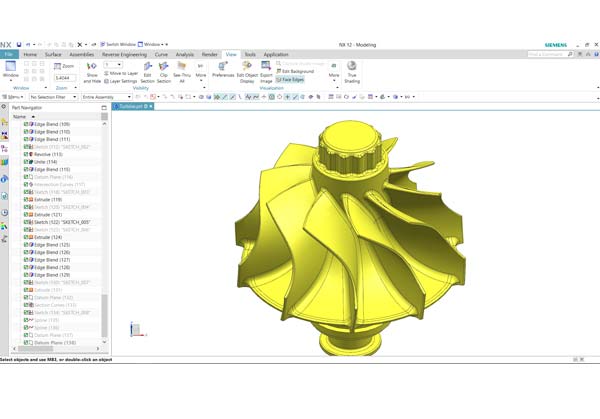This screenshot has width=600, height=419.
Task: Click Move to Layer
Action: click(121, 73)
